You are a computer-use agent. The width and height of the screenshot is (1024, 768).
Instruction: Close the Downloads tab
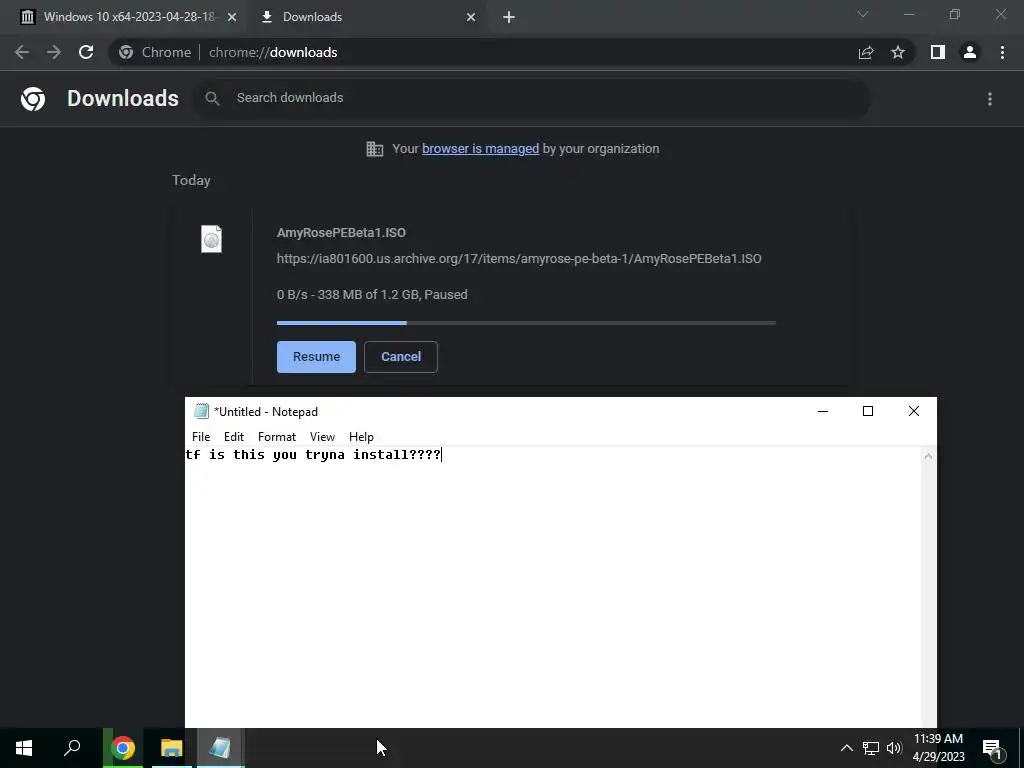[x=471, y=17]
